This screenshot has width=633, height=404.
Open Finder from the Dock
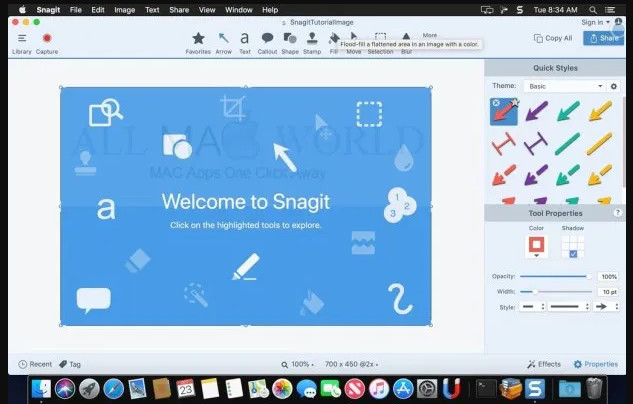point(41,389)
